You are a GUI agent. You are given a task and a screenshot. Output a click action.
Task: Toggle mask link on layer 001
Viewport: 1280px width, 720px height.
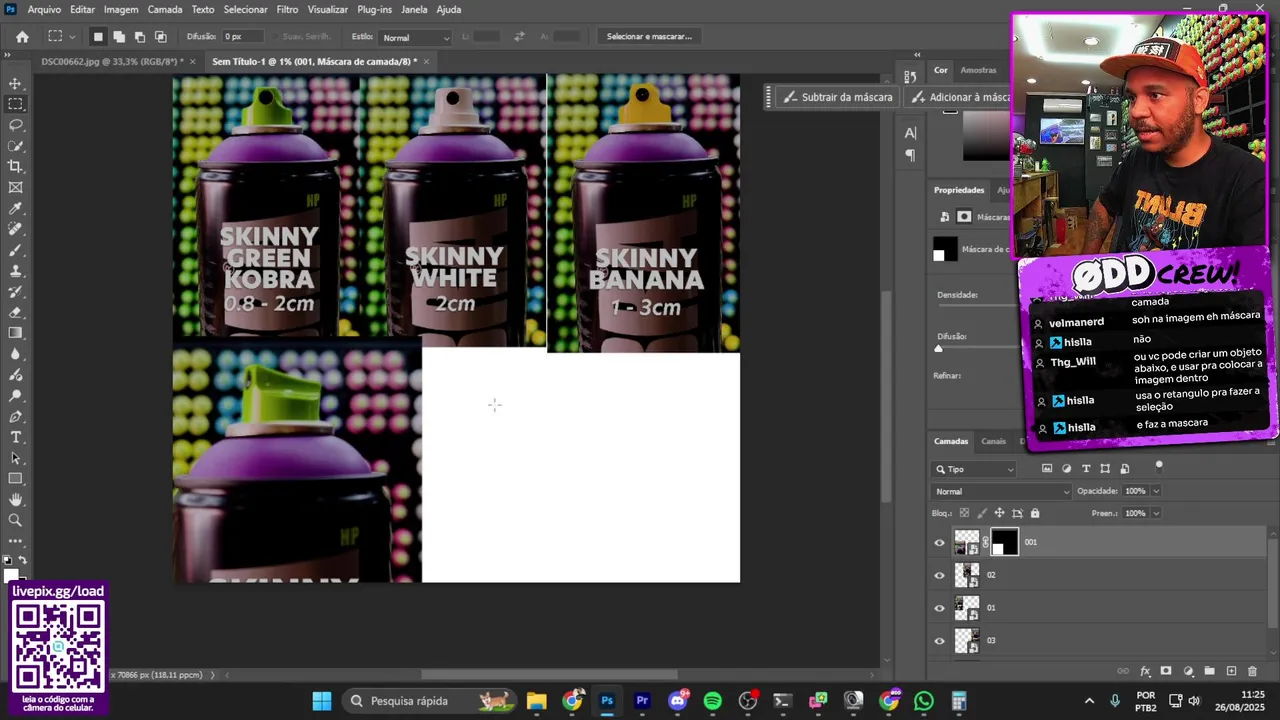click(985, 542)
